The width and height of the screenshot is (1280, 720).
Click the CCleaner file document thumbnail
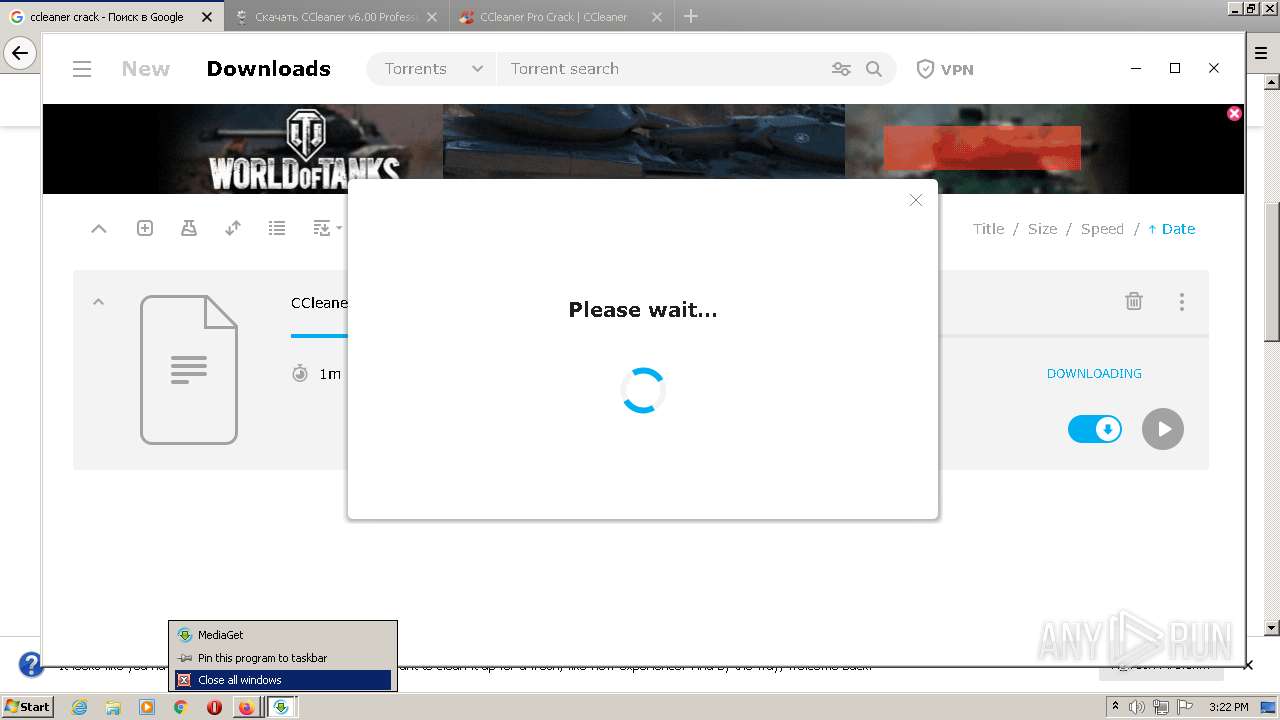click(x=189, y=369)
